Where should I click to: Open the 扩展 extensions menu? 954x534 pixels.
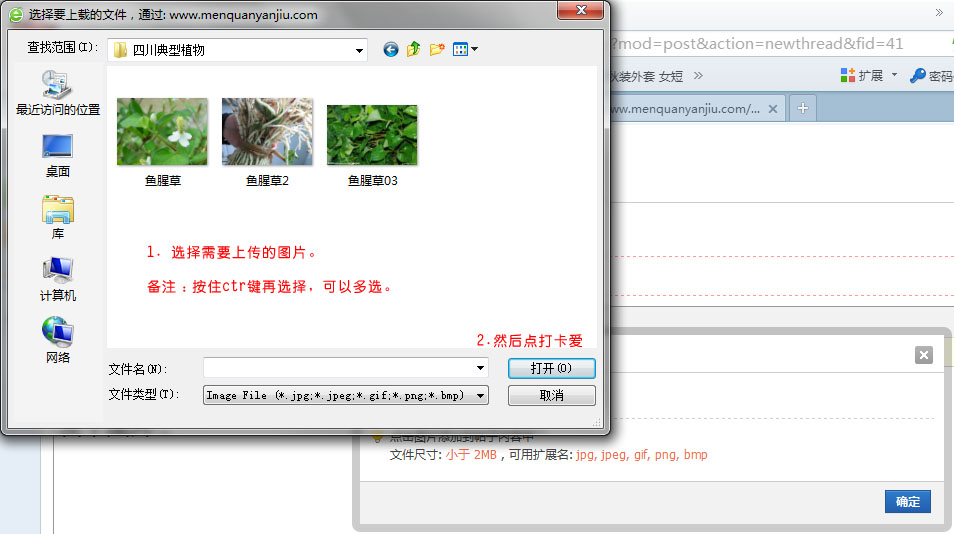tap(868, 75)
